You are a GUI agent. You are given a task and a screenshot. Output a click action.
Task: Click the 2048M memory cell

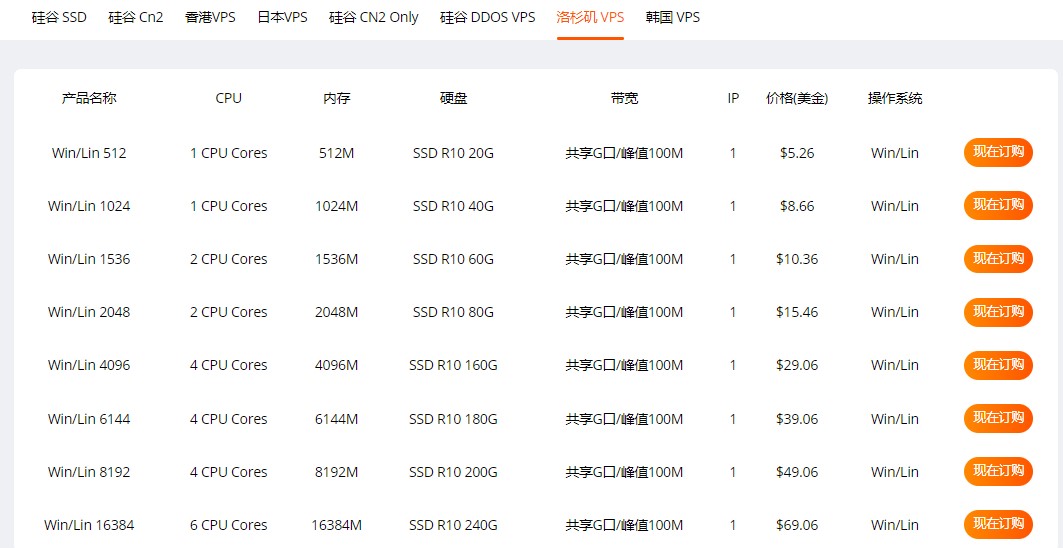pyautogui.click(x=336, y=312)
